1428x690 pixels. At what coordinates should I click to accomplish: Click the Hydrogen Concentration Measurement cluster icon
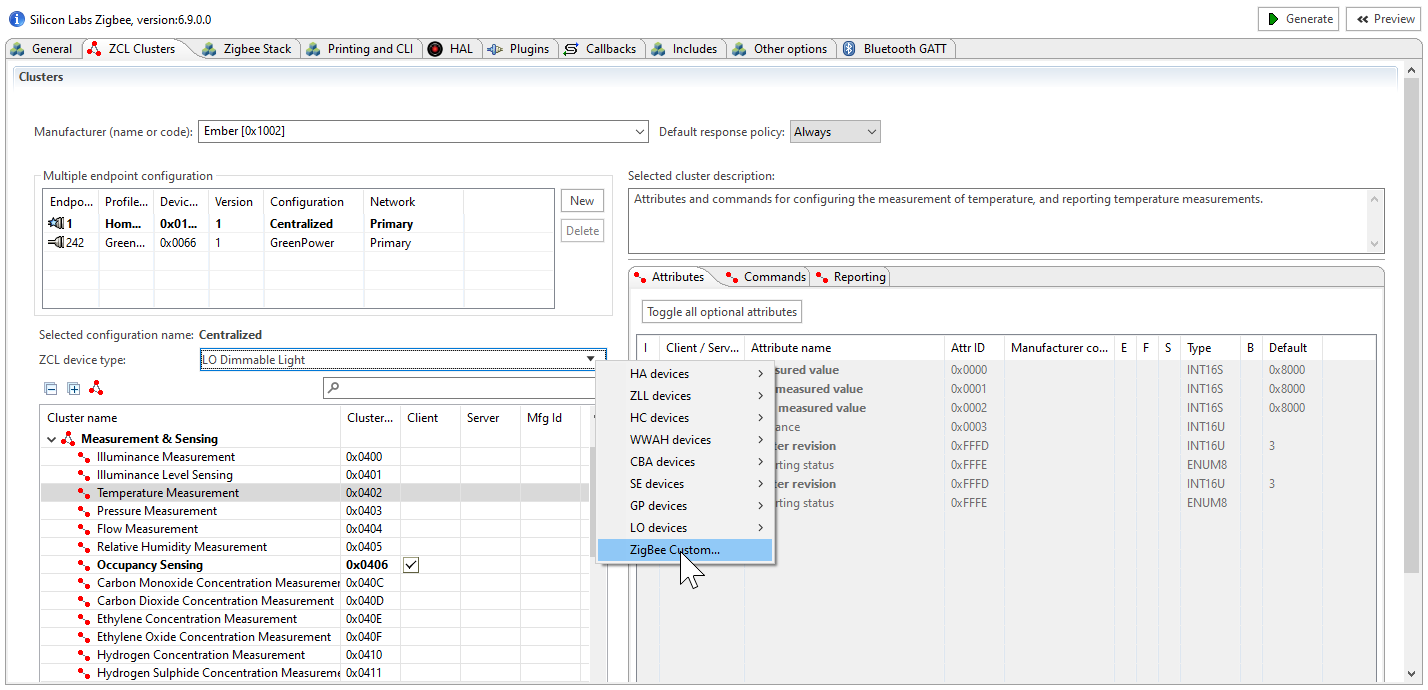(x=86, y=655)
